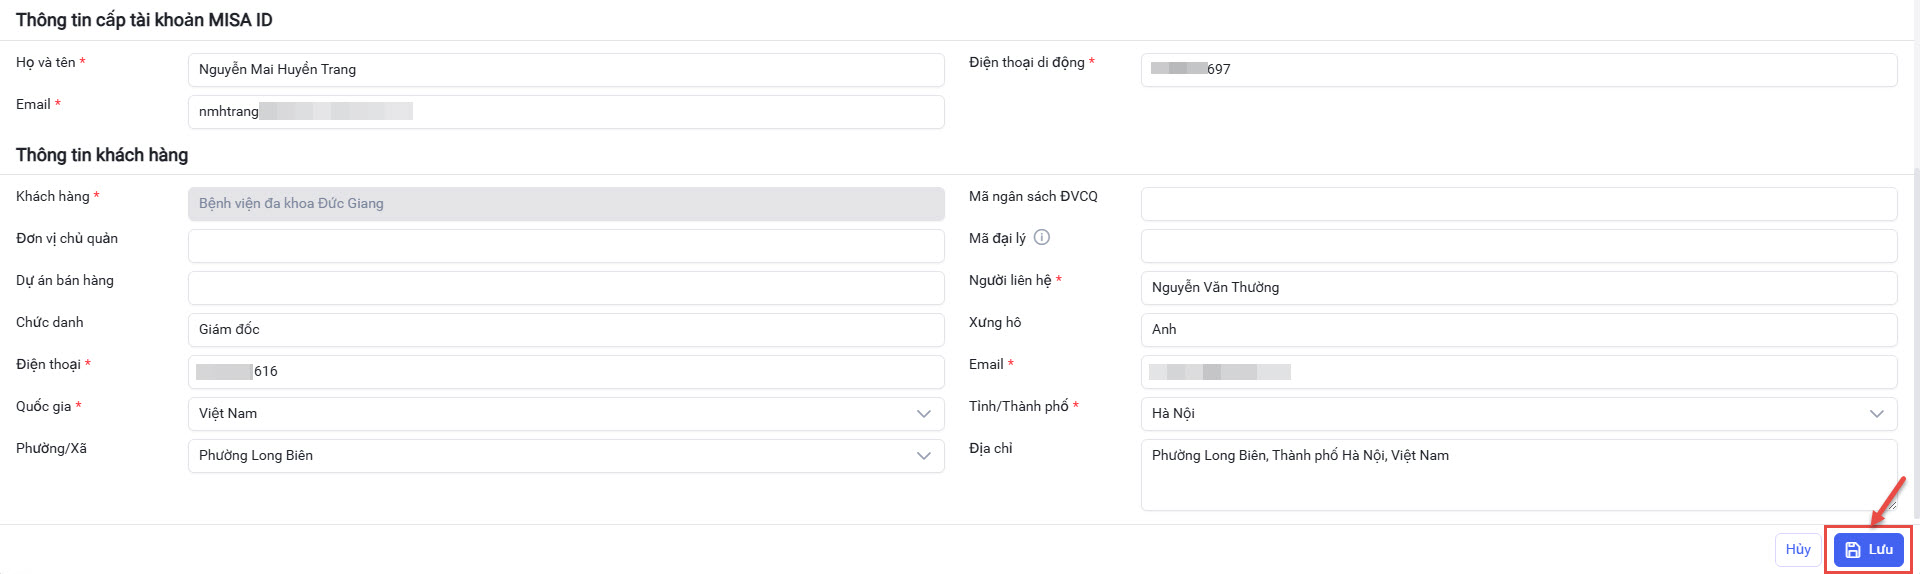The width and height of the screenshot is (1920, 574).
Task: Click the disabled Khách hàng field
Action: [565, 204]
